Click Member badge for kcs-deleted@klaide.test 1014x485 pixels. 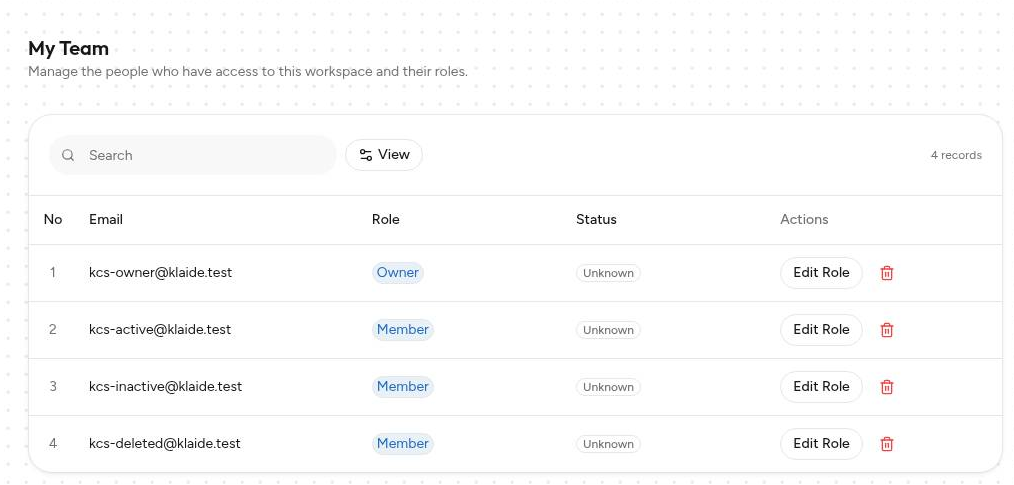(x=403, y=444)
